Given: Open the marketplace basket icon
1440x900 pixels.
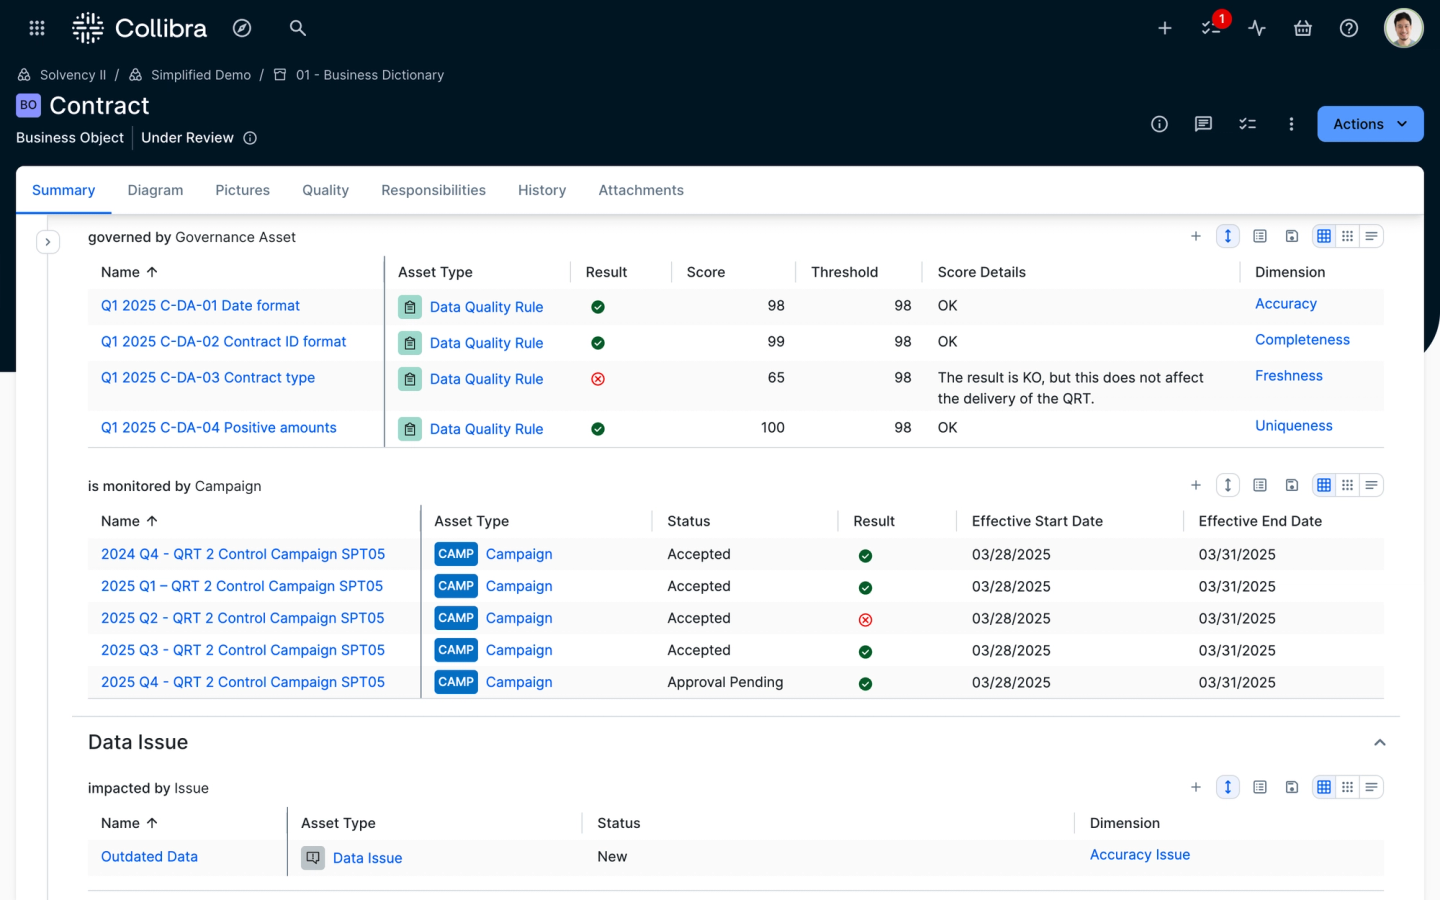Looking at the screenshot, I should [x=1302, y=28].
